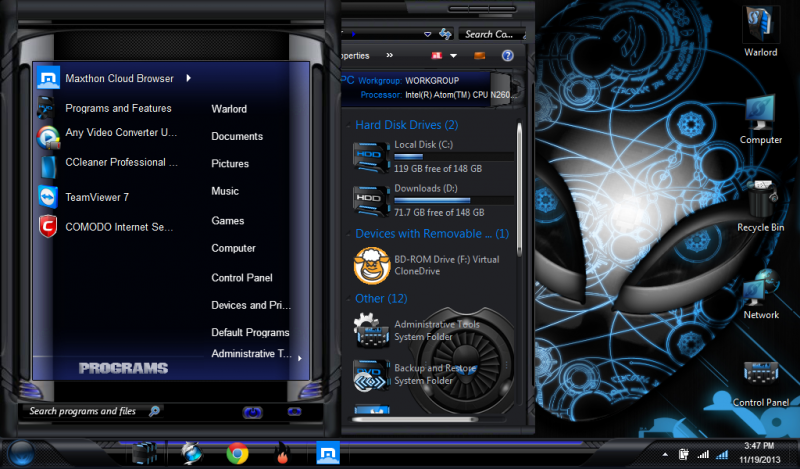800x469 pixels.
Task: Open the Network desktop icon
Action: [x=761, y=290]
